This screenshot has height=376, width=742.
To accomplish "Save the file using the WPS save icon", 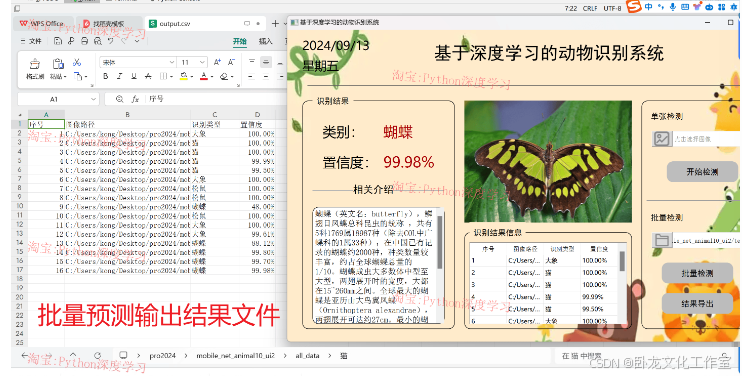I will 58,41.
